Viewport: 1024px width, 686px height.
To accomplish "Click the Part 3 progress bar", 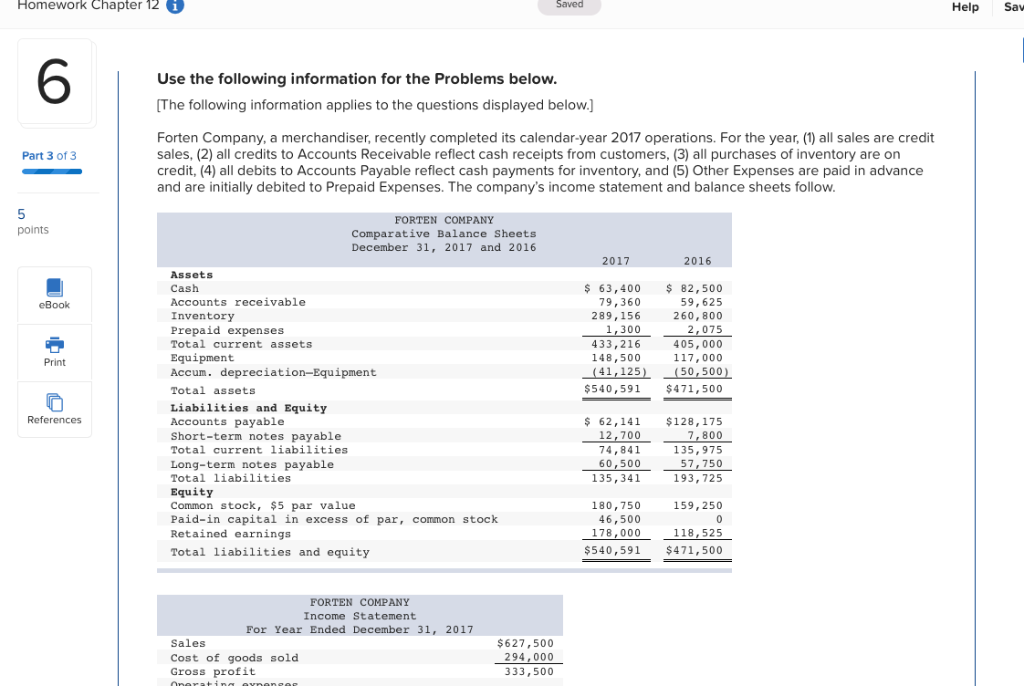I will click(52, 172).
